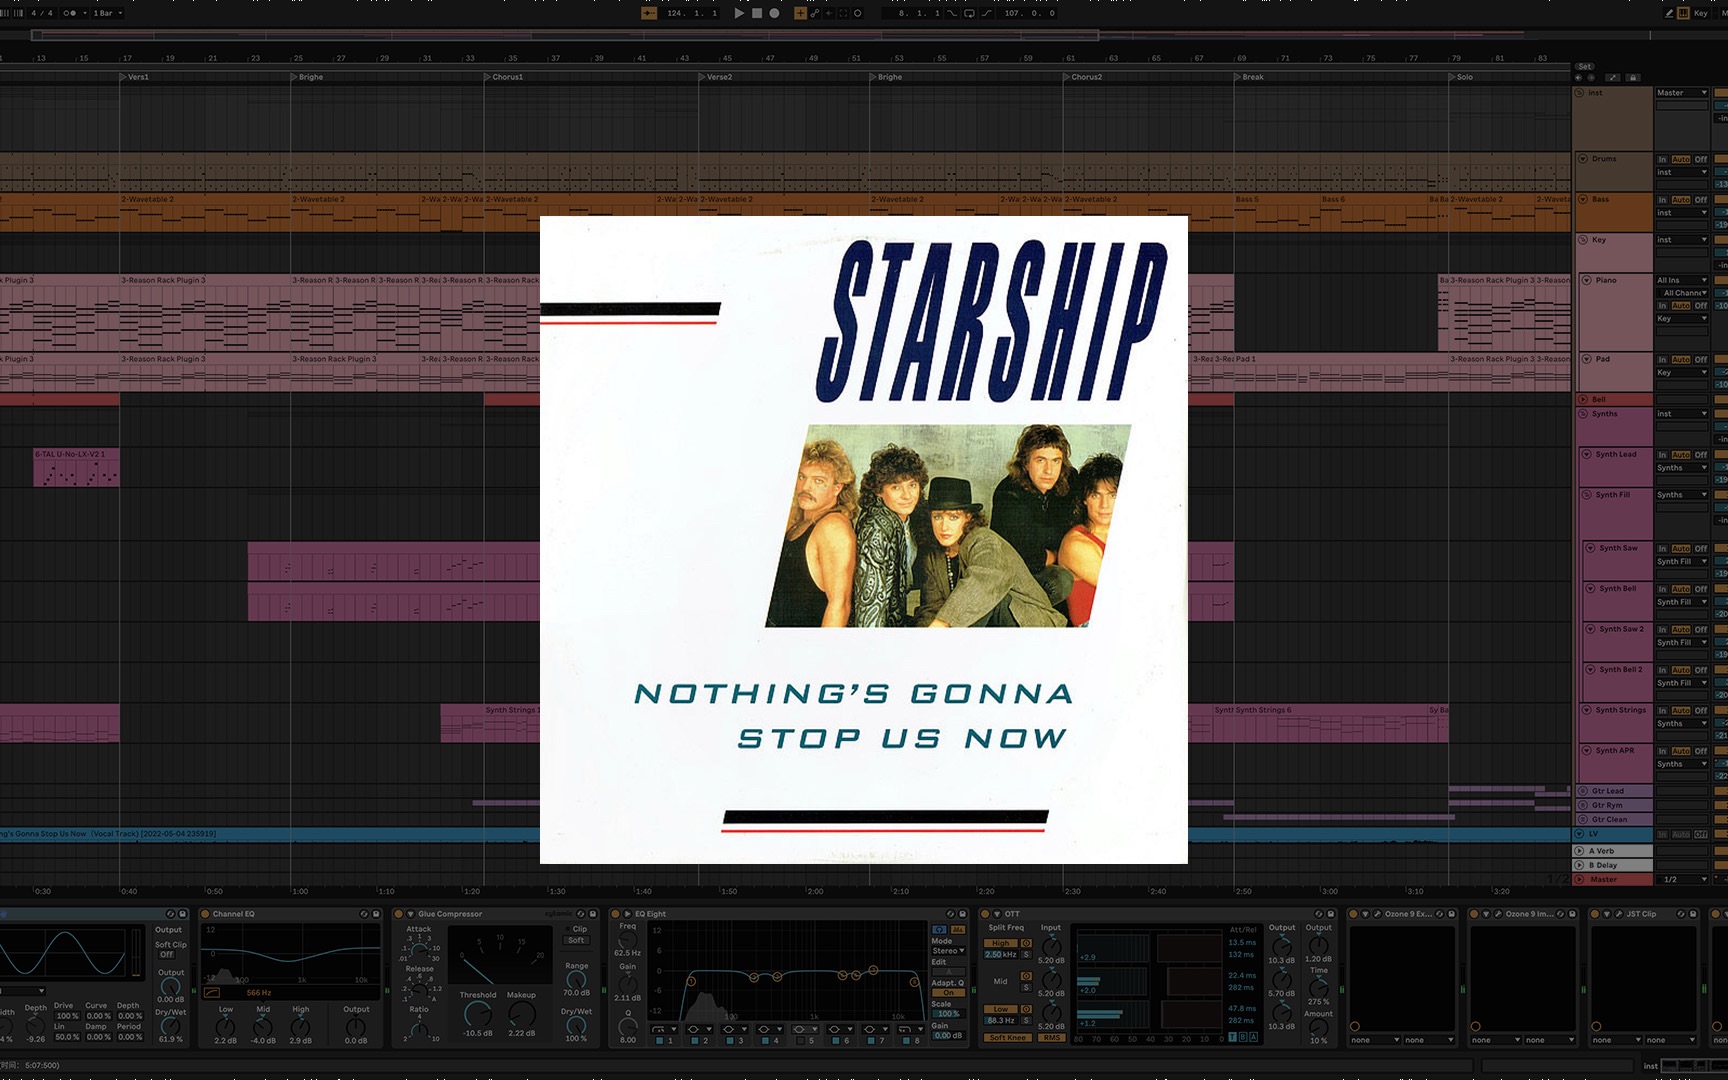Toggle the RMS button in OTT
The image size is (1728, 1080).
pos(1052,1037)
